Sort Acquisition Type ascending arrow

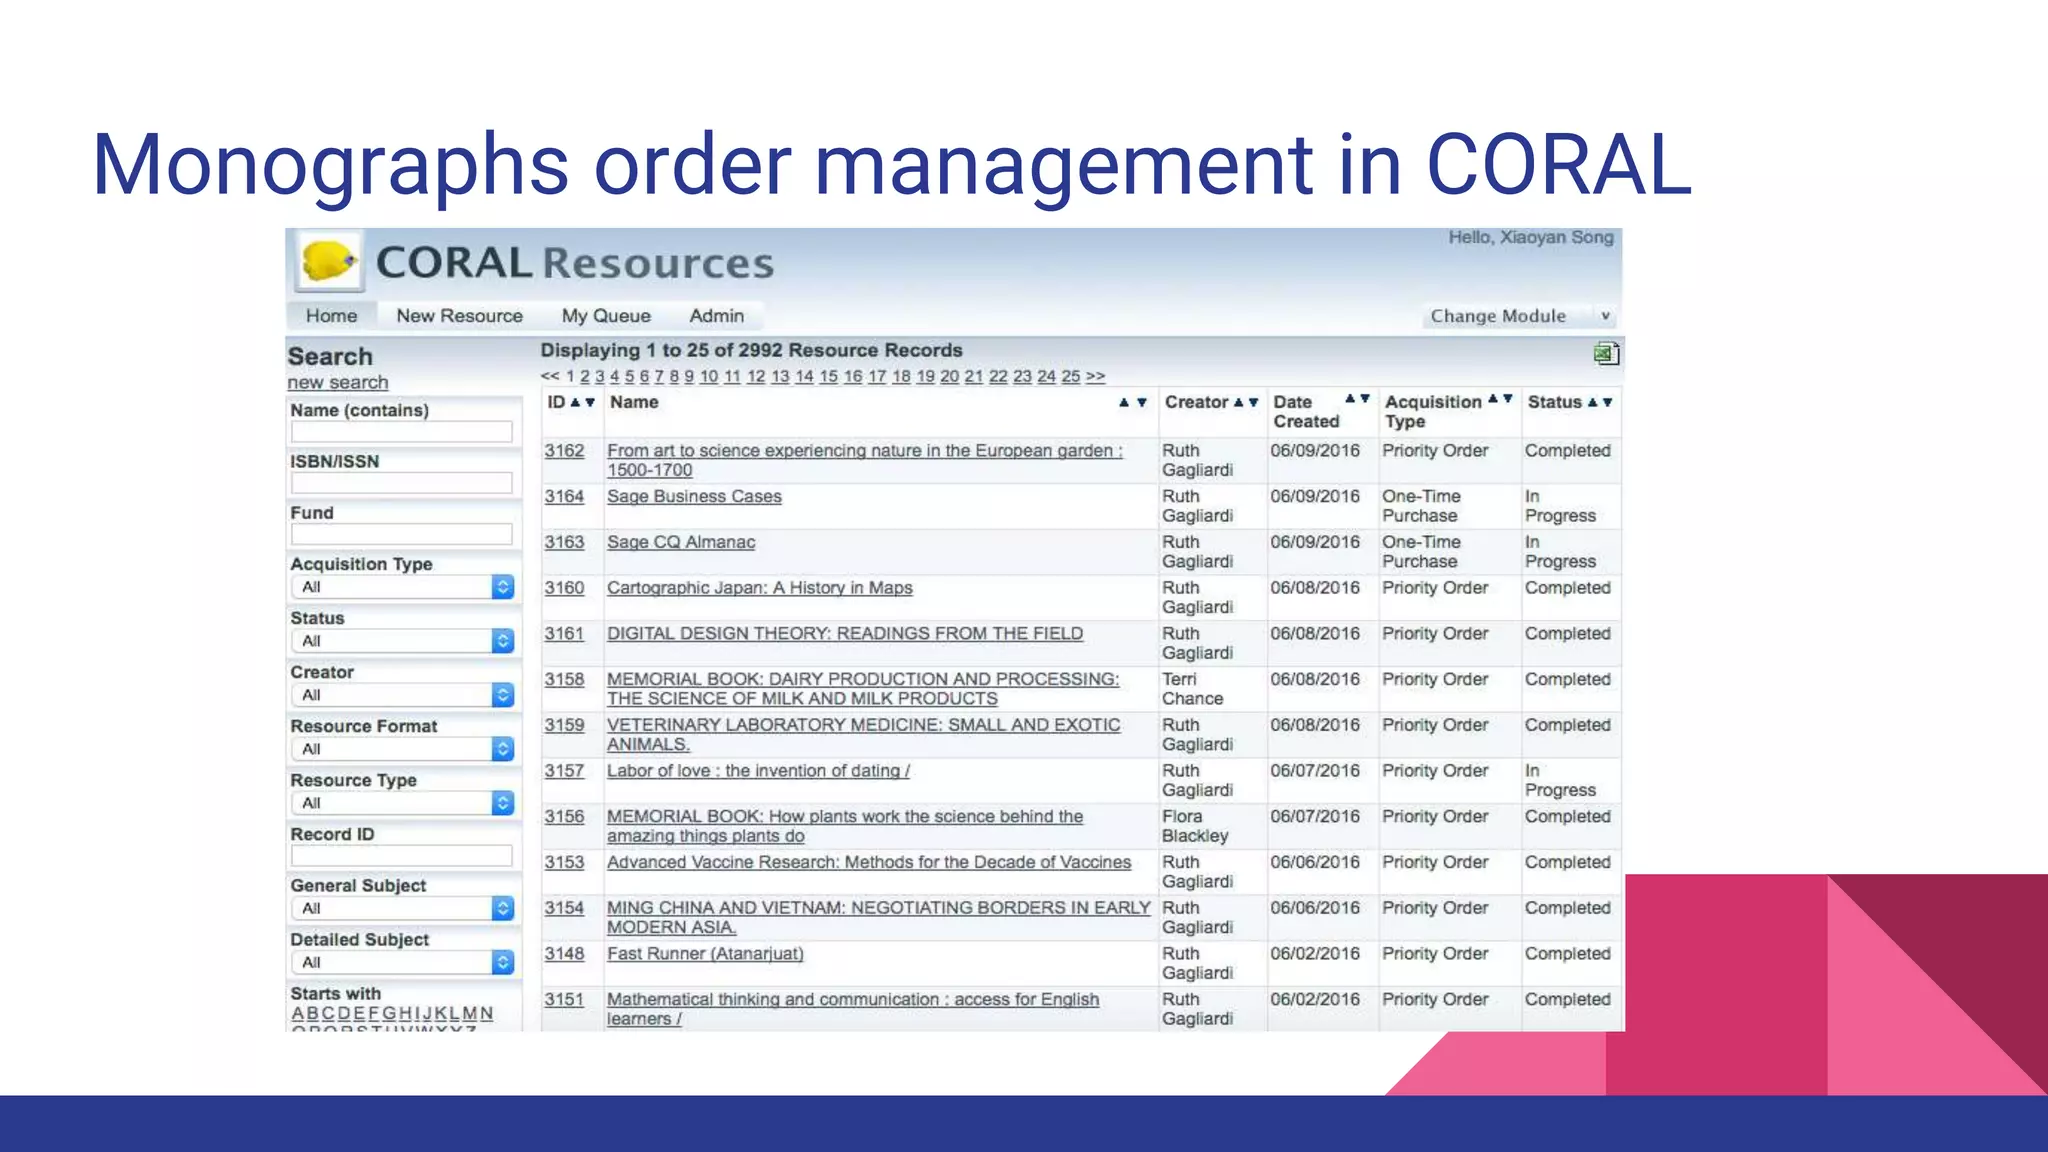pos(1493,398)
